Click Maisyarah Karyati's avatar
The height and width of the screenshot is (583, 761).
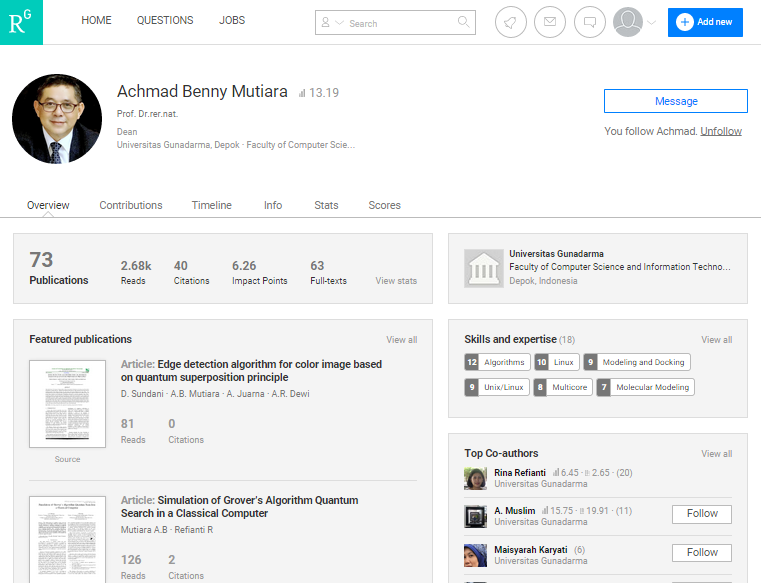pyautogui.click(x=476, y=555)
